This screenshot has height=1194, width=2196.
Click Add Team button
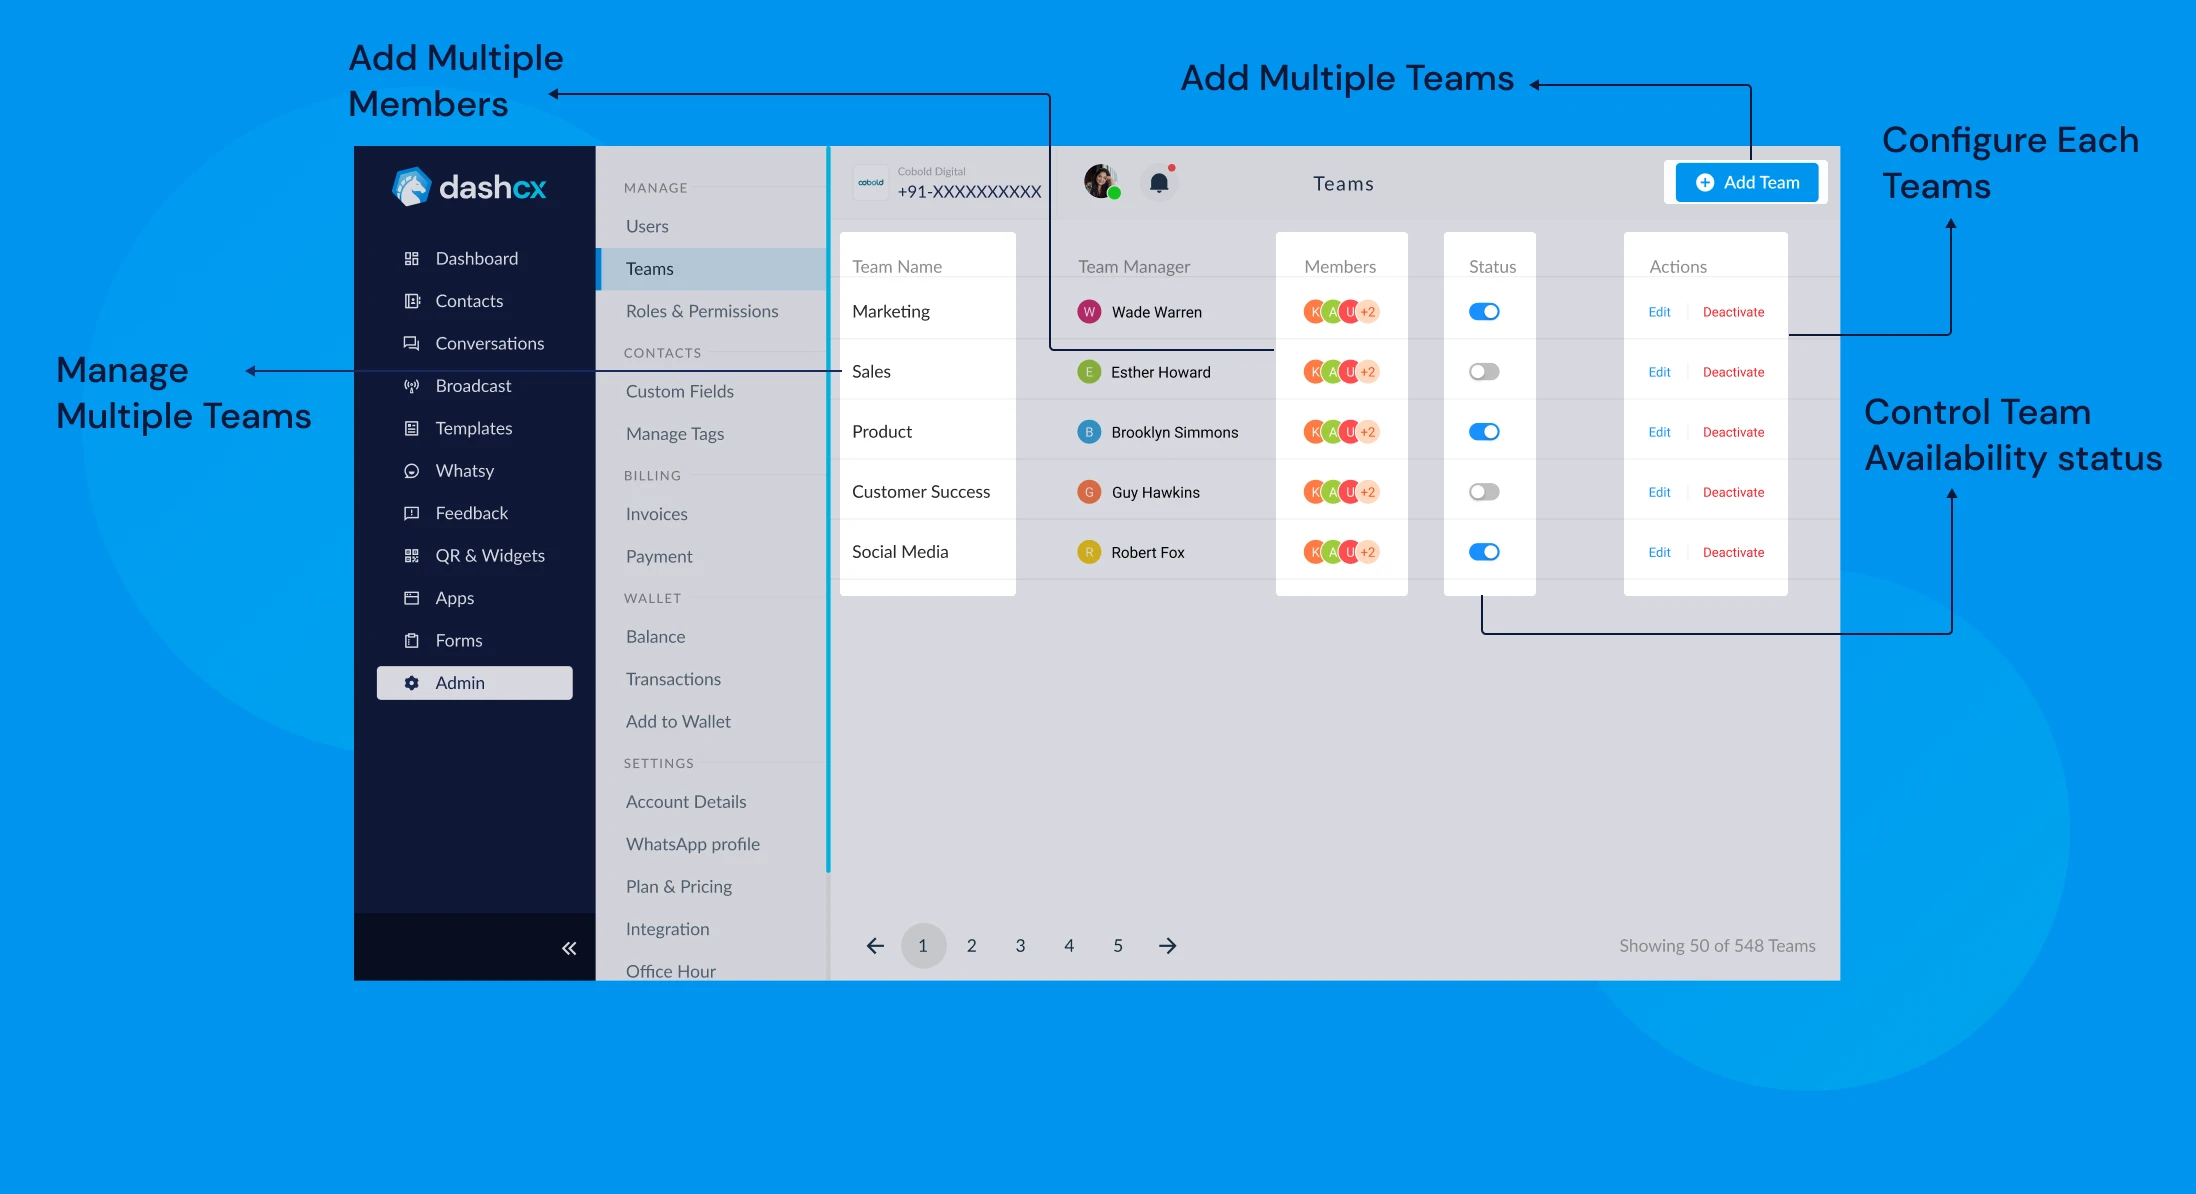tap(1751, 181)
